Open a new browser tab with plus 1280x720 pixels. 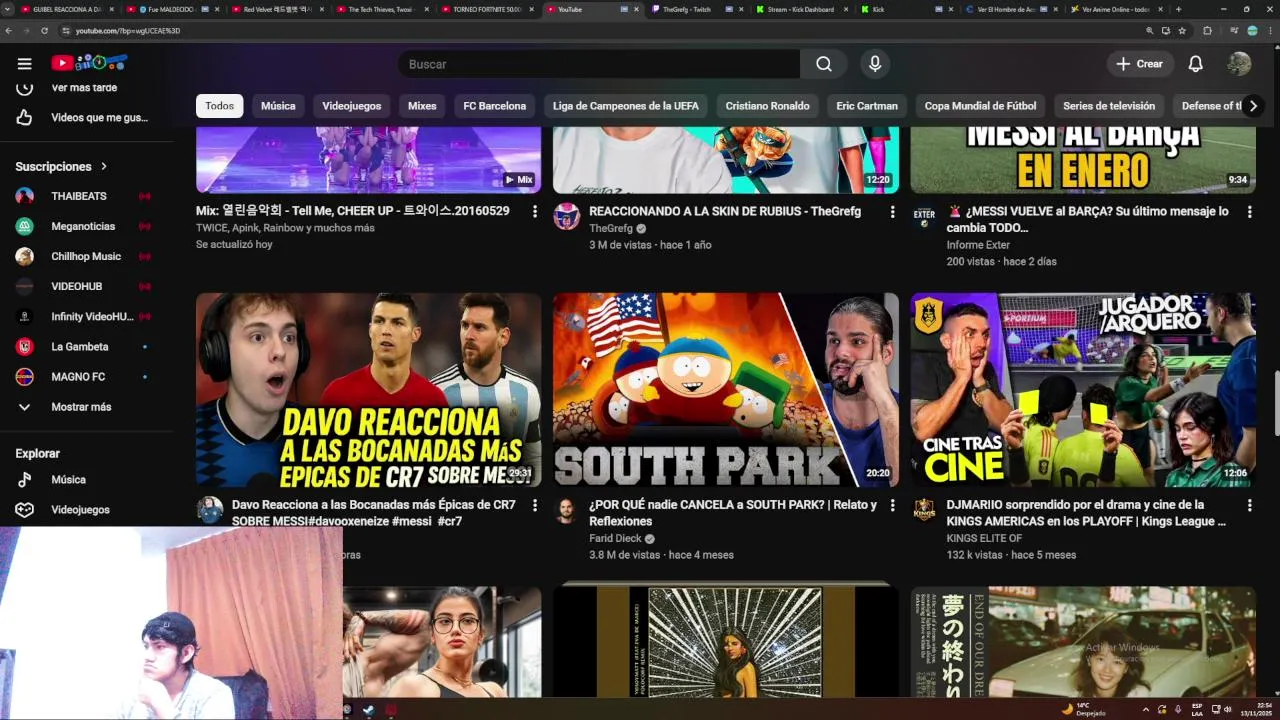coord(1178,9)
